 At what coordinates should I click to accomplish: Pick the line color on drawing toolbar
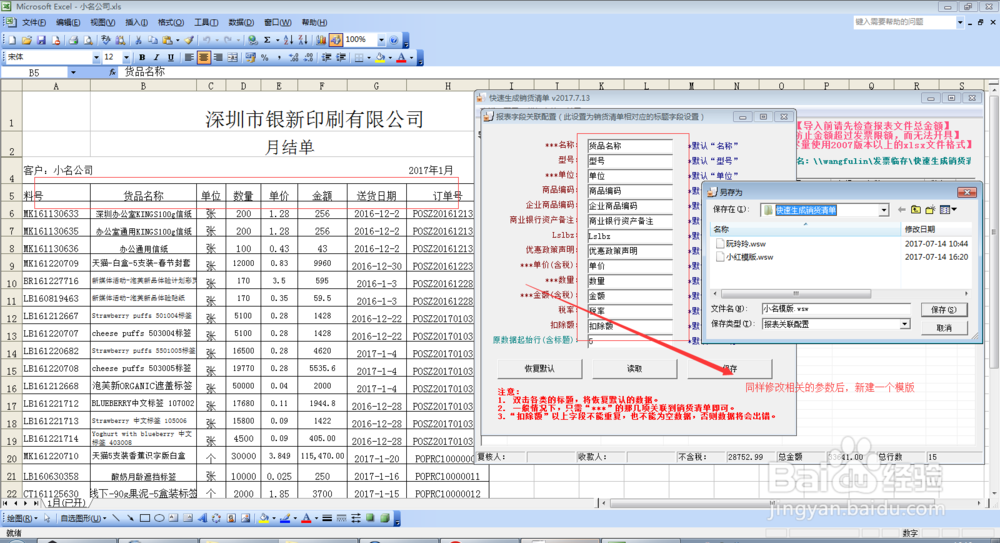(284, 518)
